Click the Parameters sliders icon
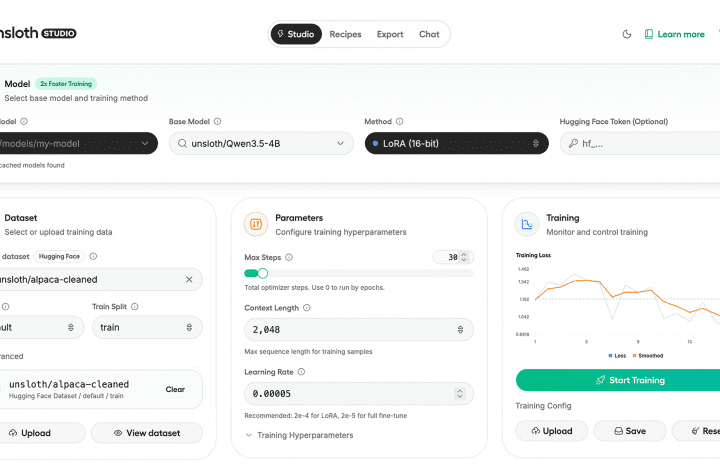 [255, 224]
